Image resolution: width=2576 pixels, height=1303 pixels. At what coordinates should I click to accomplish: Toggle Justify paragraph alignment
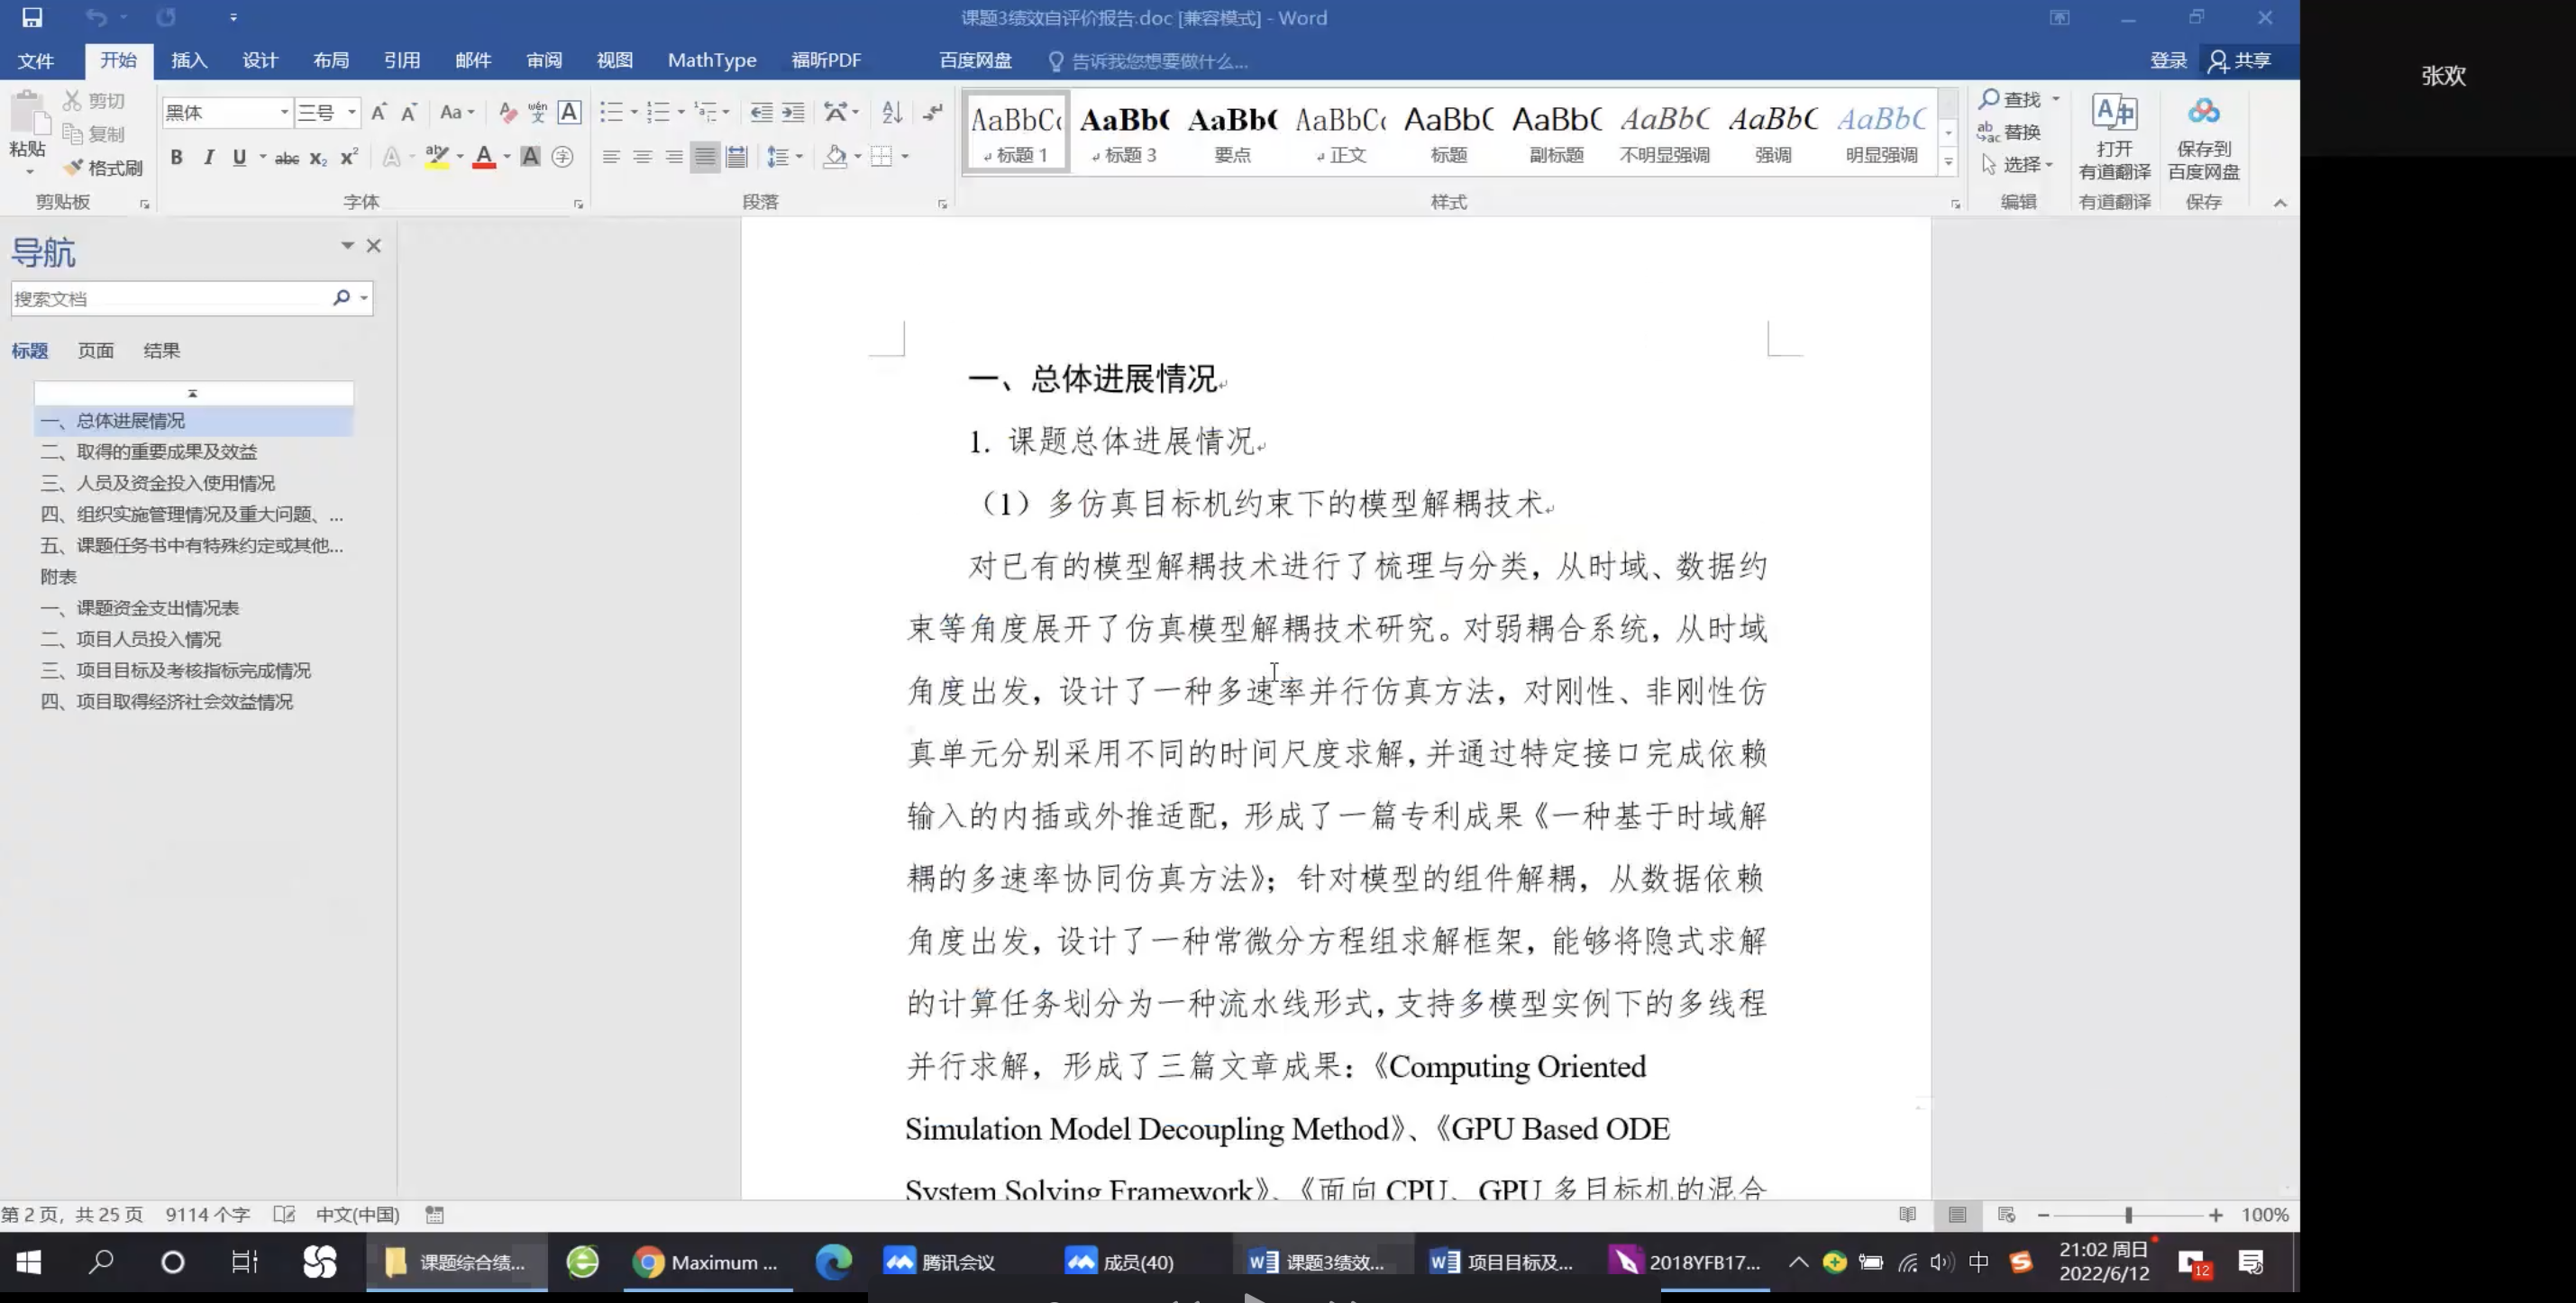click(705, 157)
